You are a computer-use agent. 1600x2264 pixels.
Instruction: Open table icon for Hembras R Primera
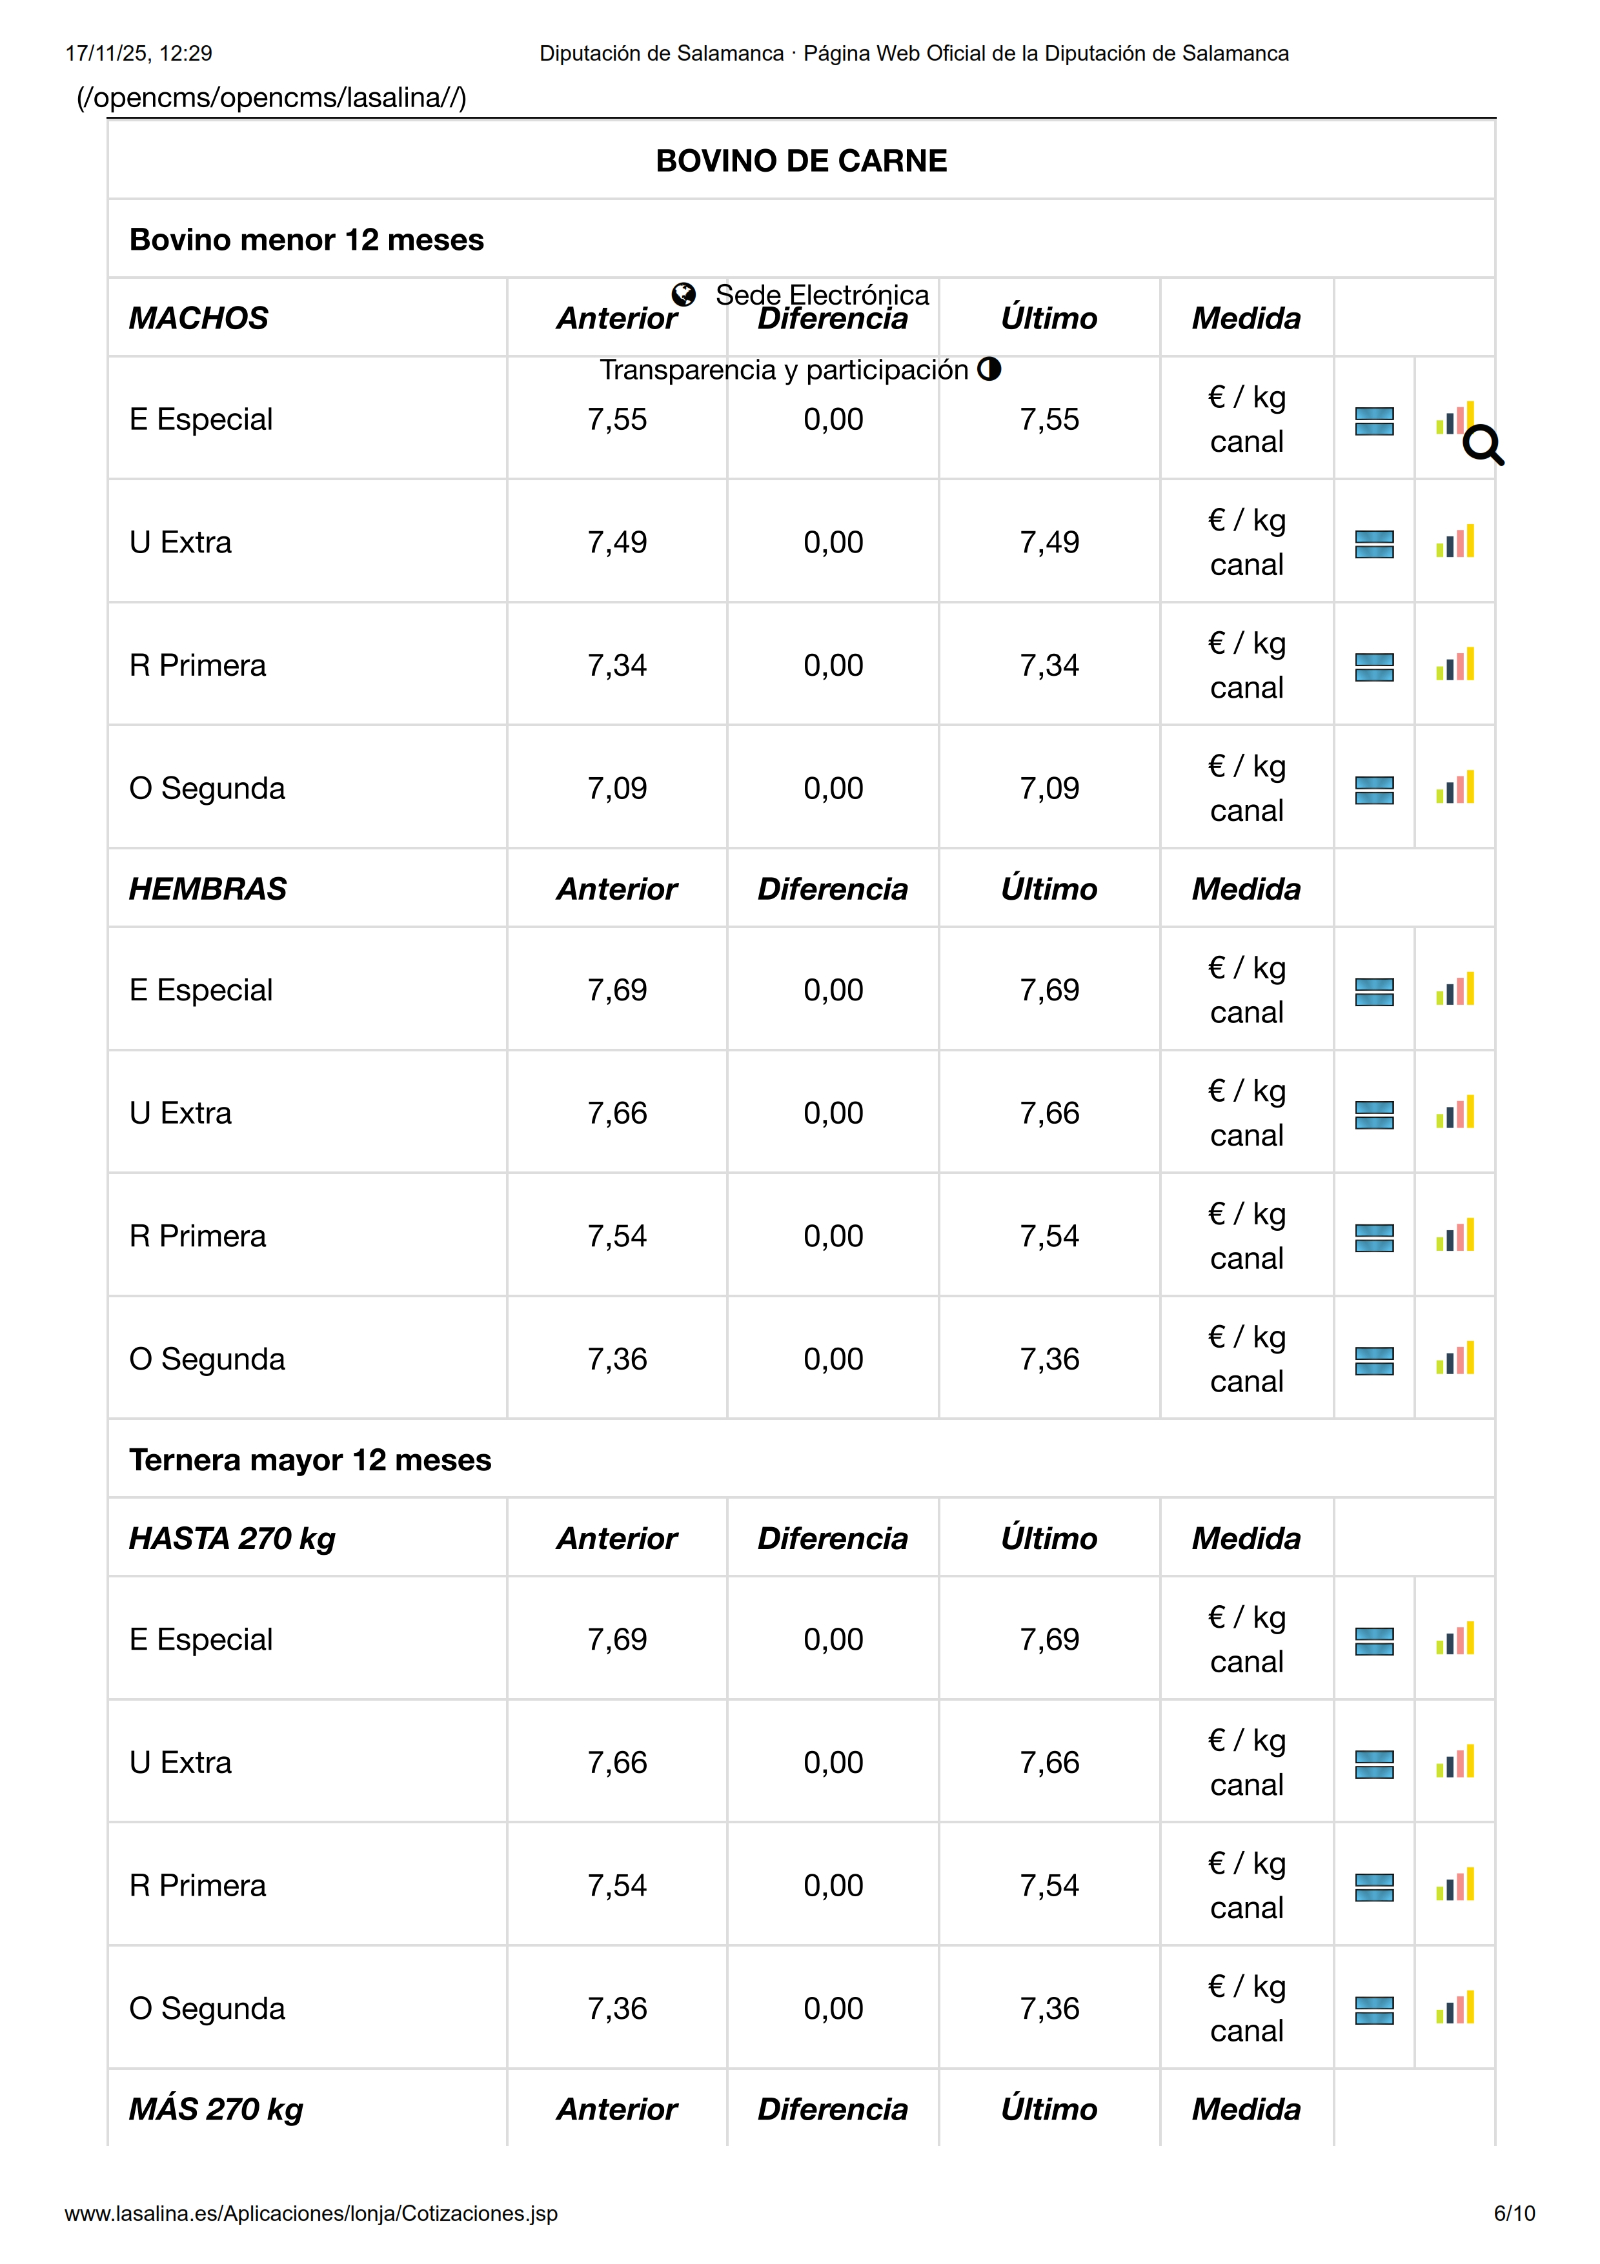(x=1373, y=1238)
